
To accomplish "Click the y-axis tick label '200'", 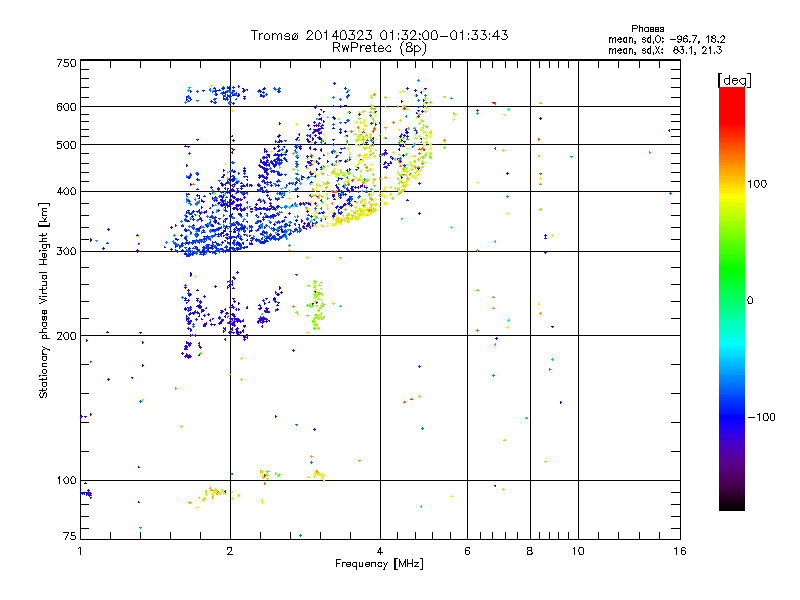I will 66,336.
